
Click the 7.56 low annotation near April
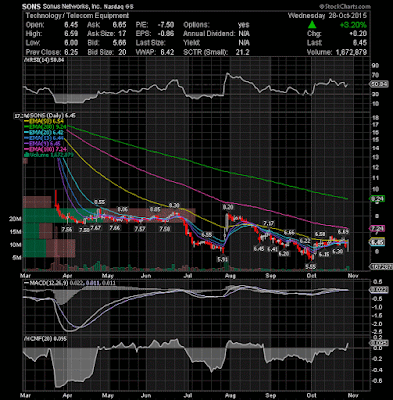[x=67, y=229]
